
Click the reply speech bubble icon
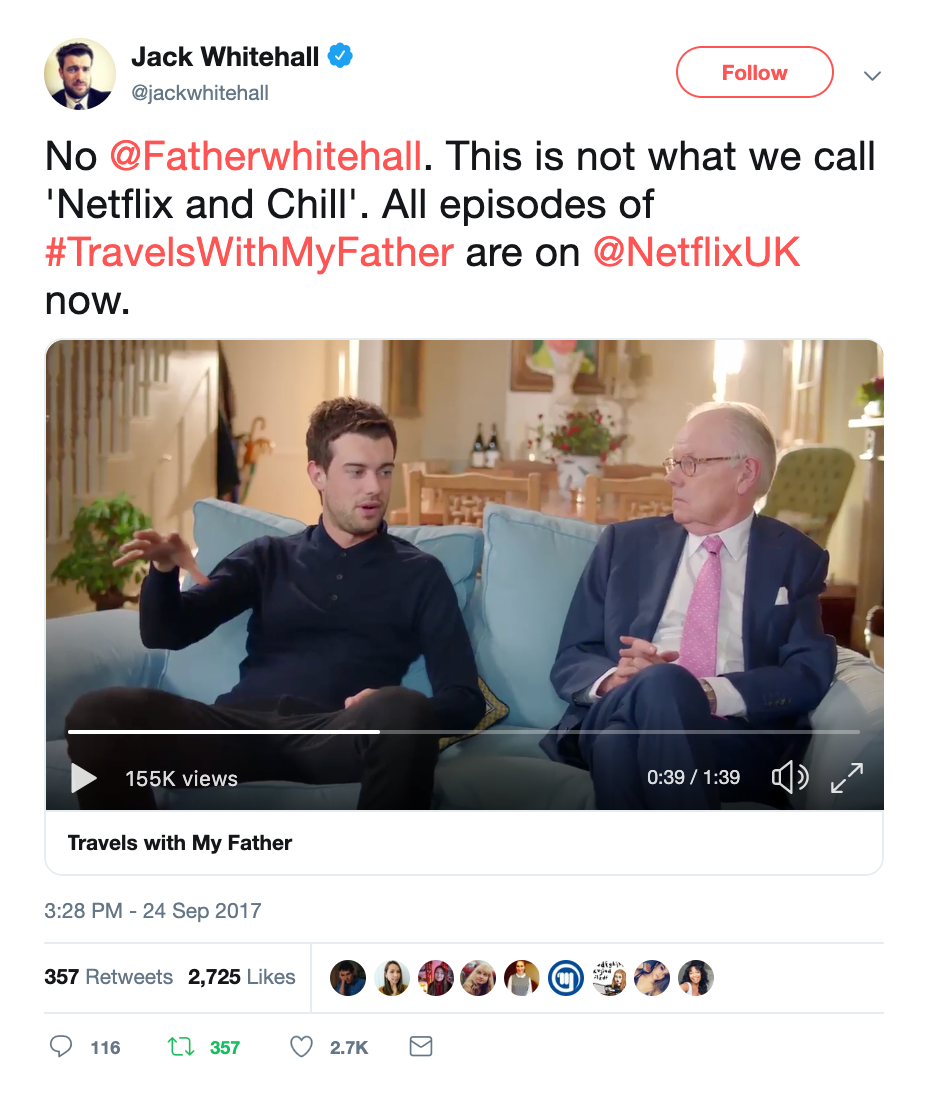pyautogui.click(x=62, y=1047)
